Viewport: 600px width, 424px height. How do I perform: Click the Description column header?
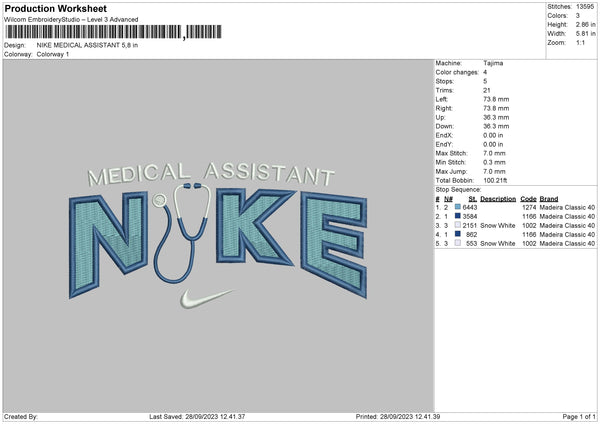[x=498, y=199]
